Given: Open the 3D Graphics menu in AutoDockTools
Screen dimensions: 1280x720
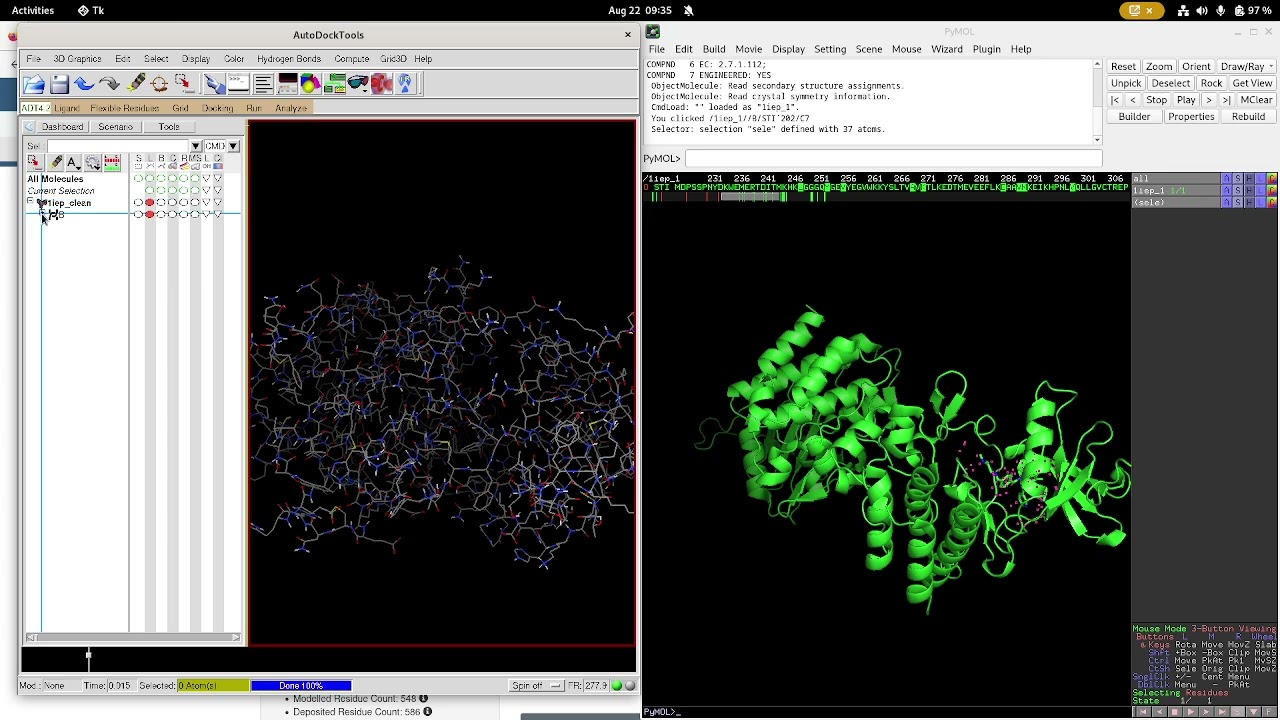Looking at the screenshot, I should (x=77, y=59).
